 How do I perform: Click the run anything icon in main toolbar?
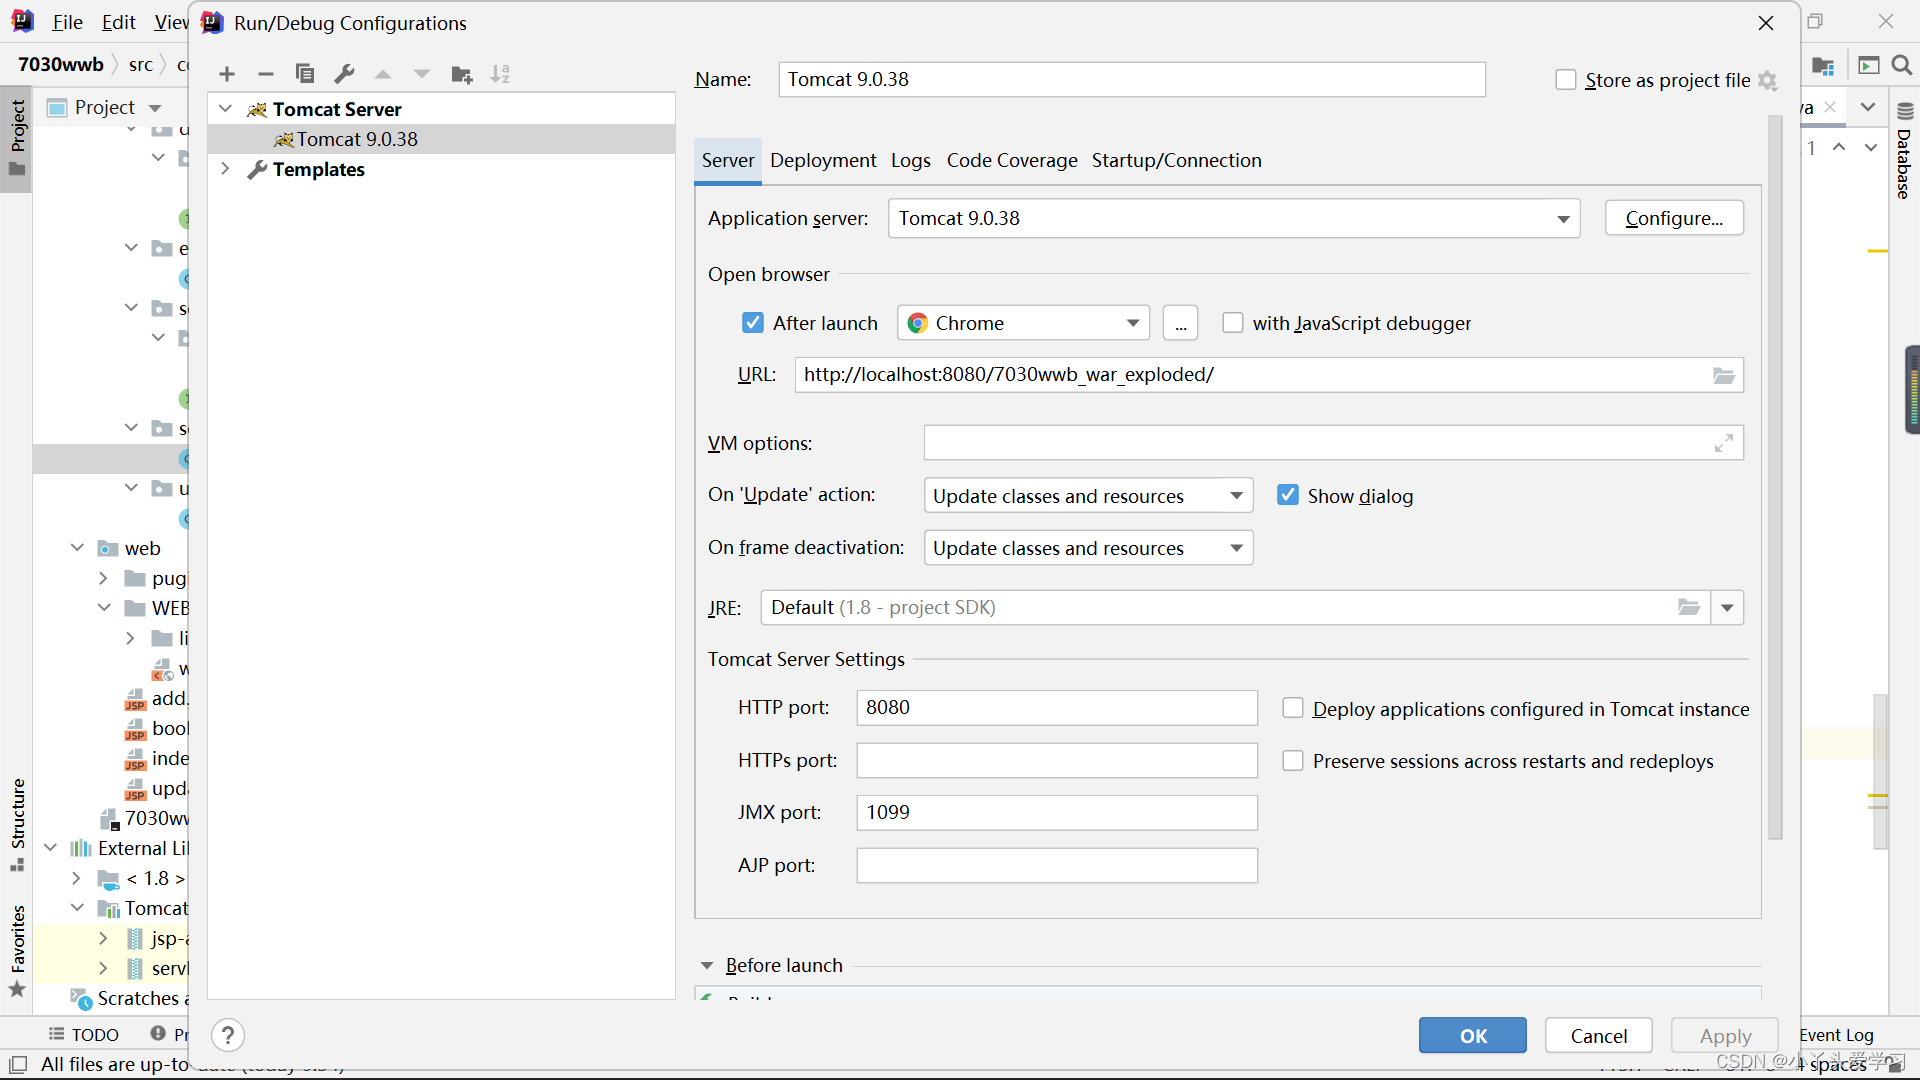coord(1868,65)
